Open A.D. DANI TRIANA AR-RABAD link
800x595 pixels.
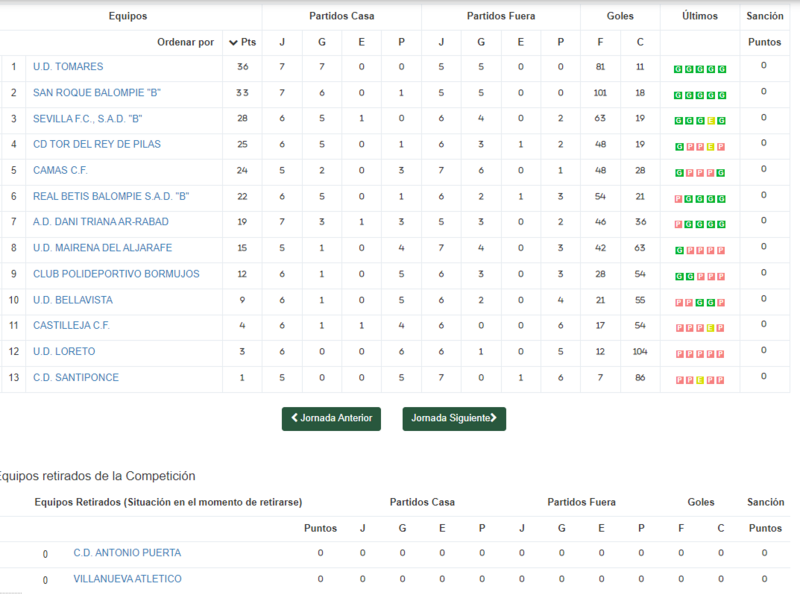101,222
